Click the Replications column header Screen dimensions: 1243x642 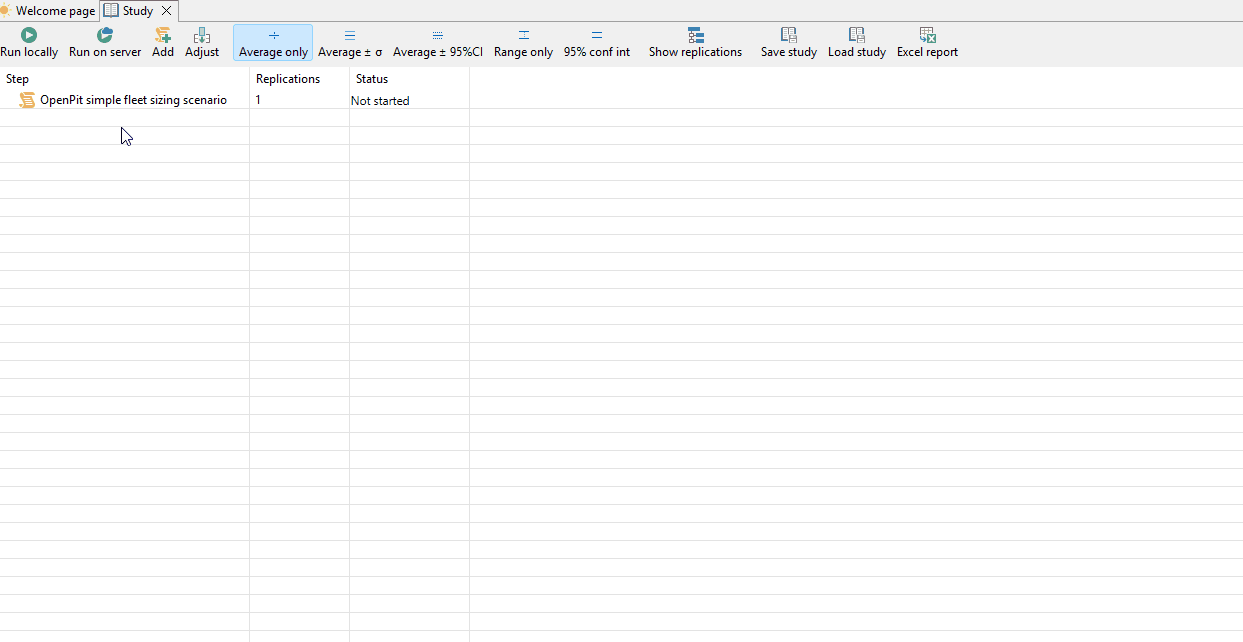[x=299, y=79]
